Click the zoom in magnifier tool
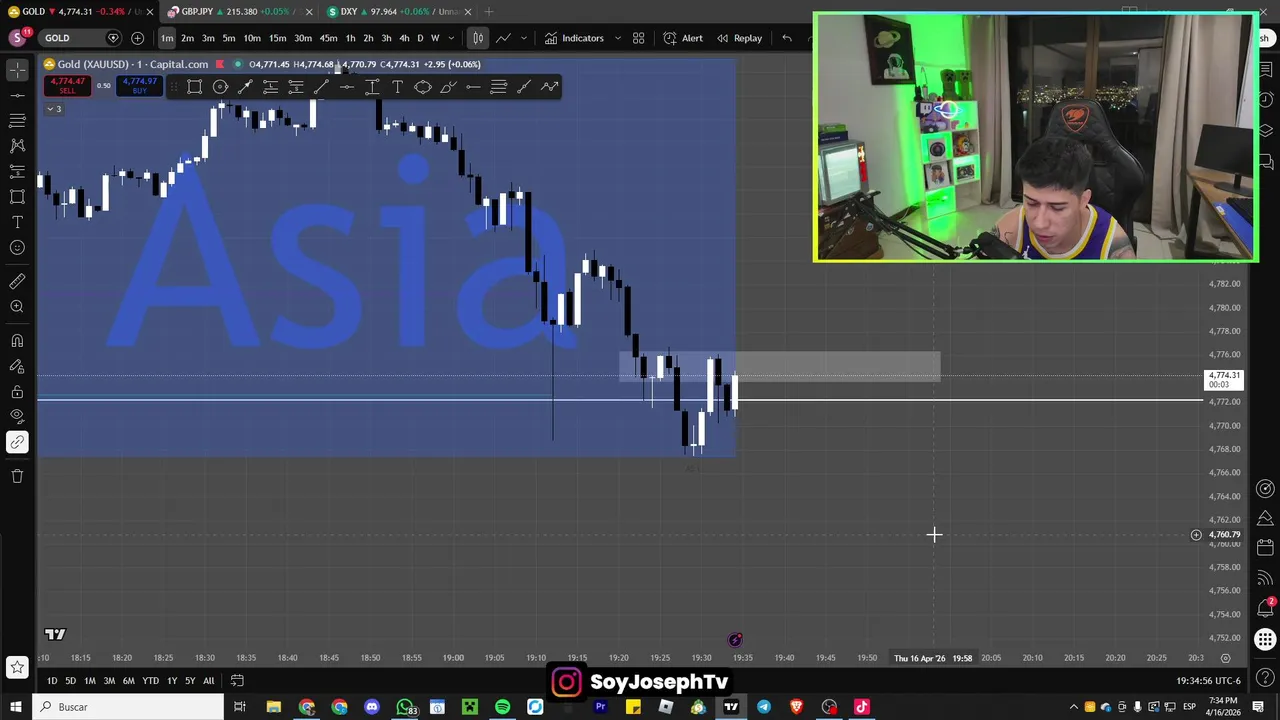 point(17,307)
